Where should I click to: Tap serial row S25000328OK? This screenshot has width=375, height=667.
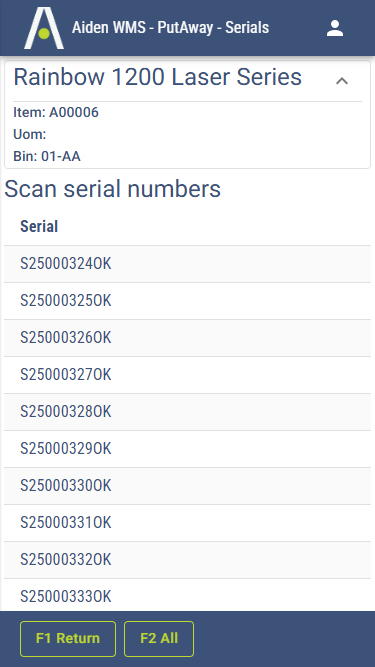pos(188,412)
